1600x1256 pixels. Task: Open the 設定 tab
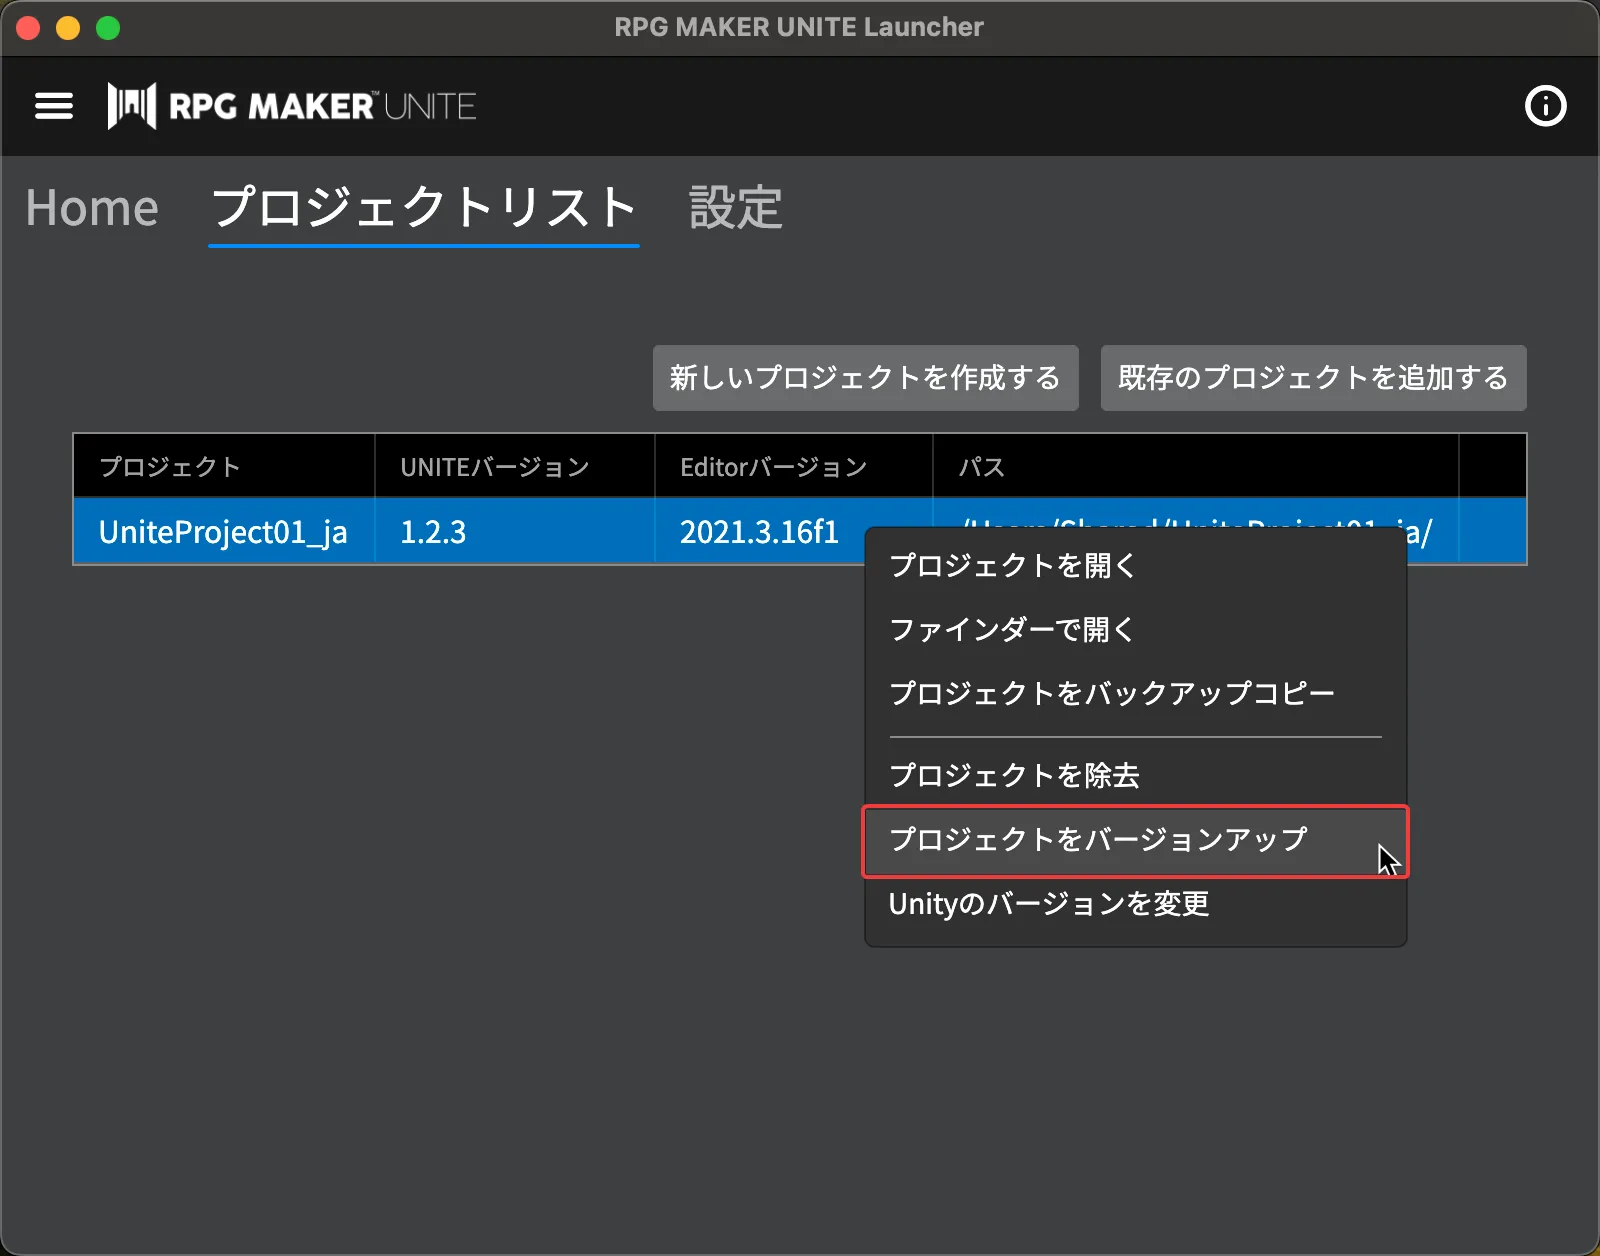click(735, 209)
